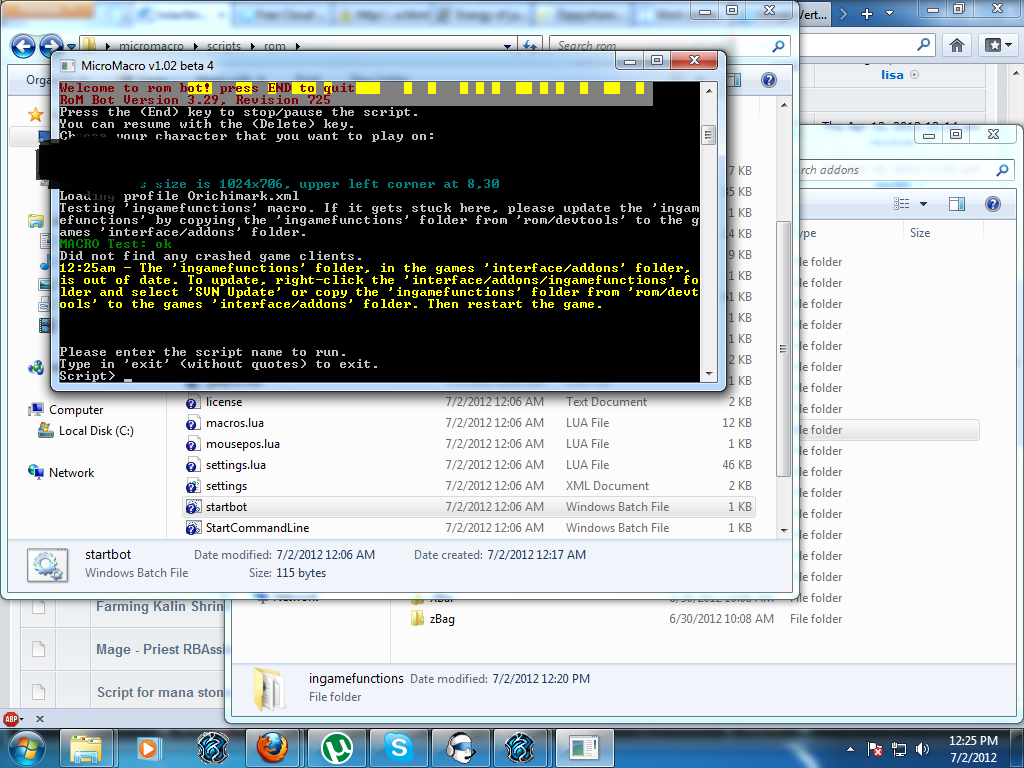Click the console window vertical scrollbar
1024x768 pixels.
click(709, 250)
